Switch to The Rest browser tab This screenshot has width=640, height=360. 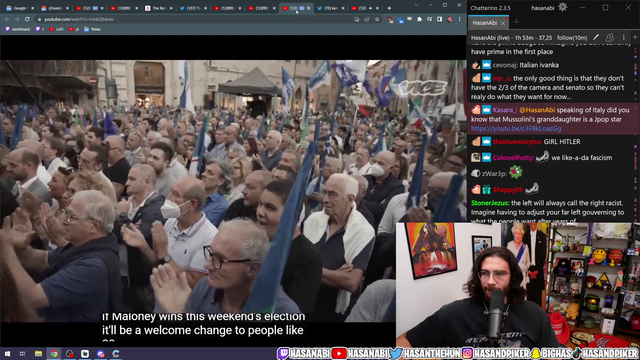pos(158,8)
